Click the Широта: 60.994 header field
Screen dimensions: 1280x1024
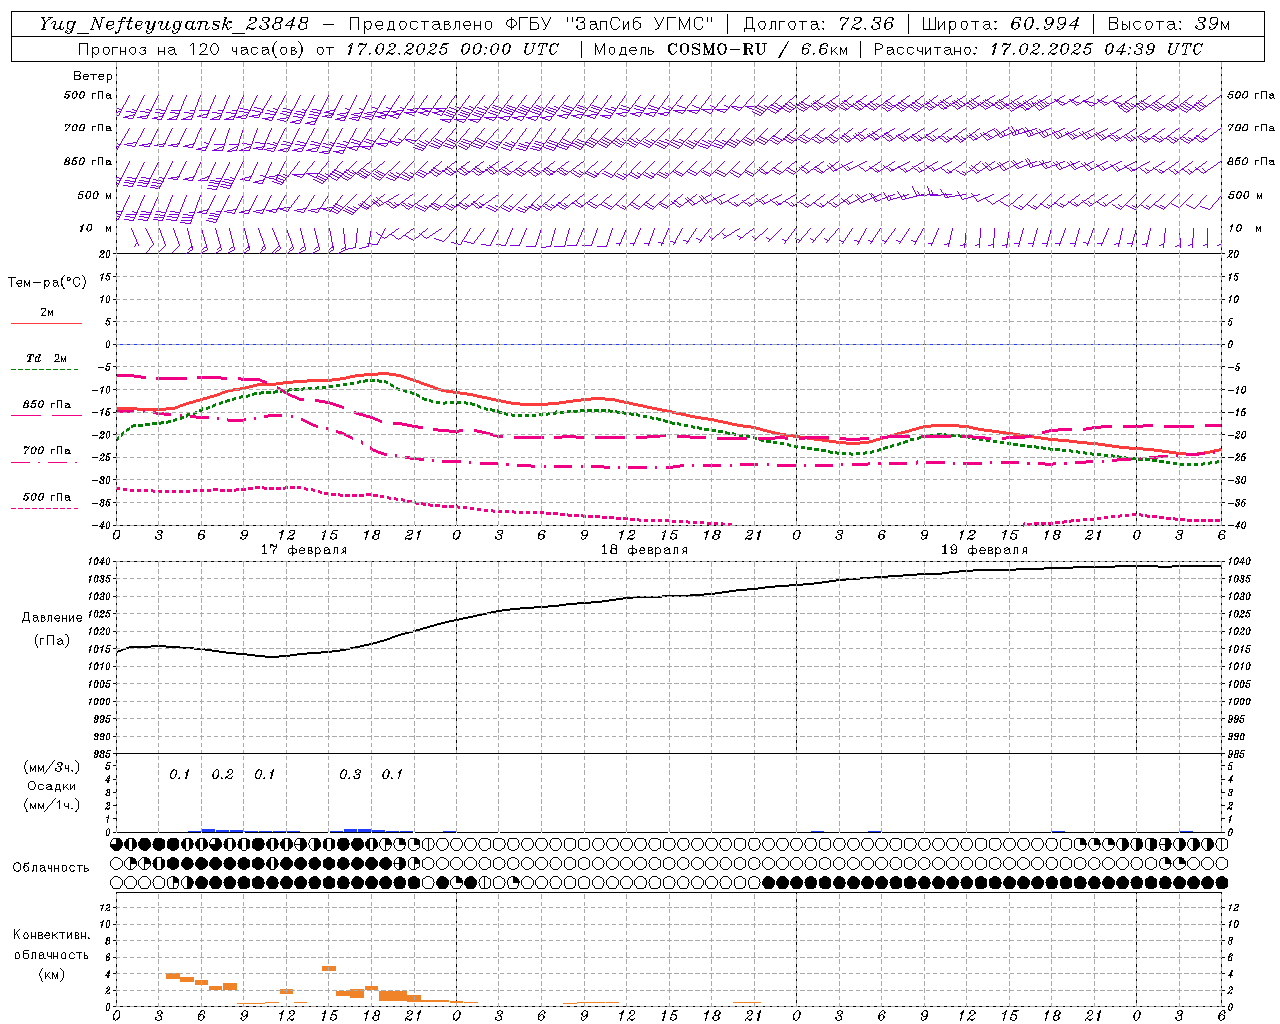click(1000, 24)
